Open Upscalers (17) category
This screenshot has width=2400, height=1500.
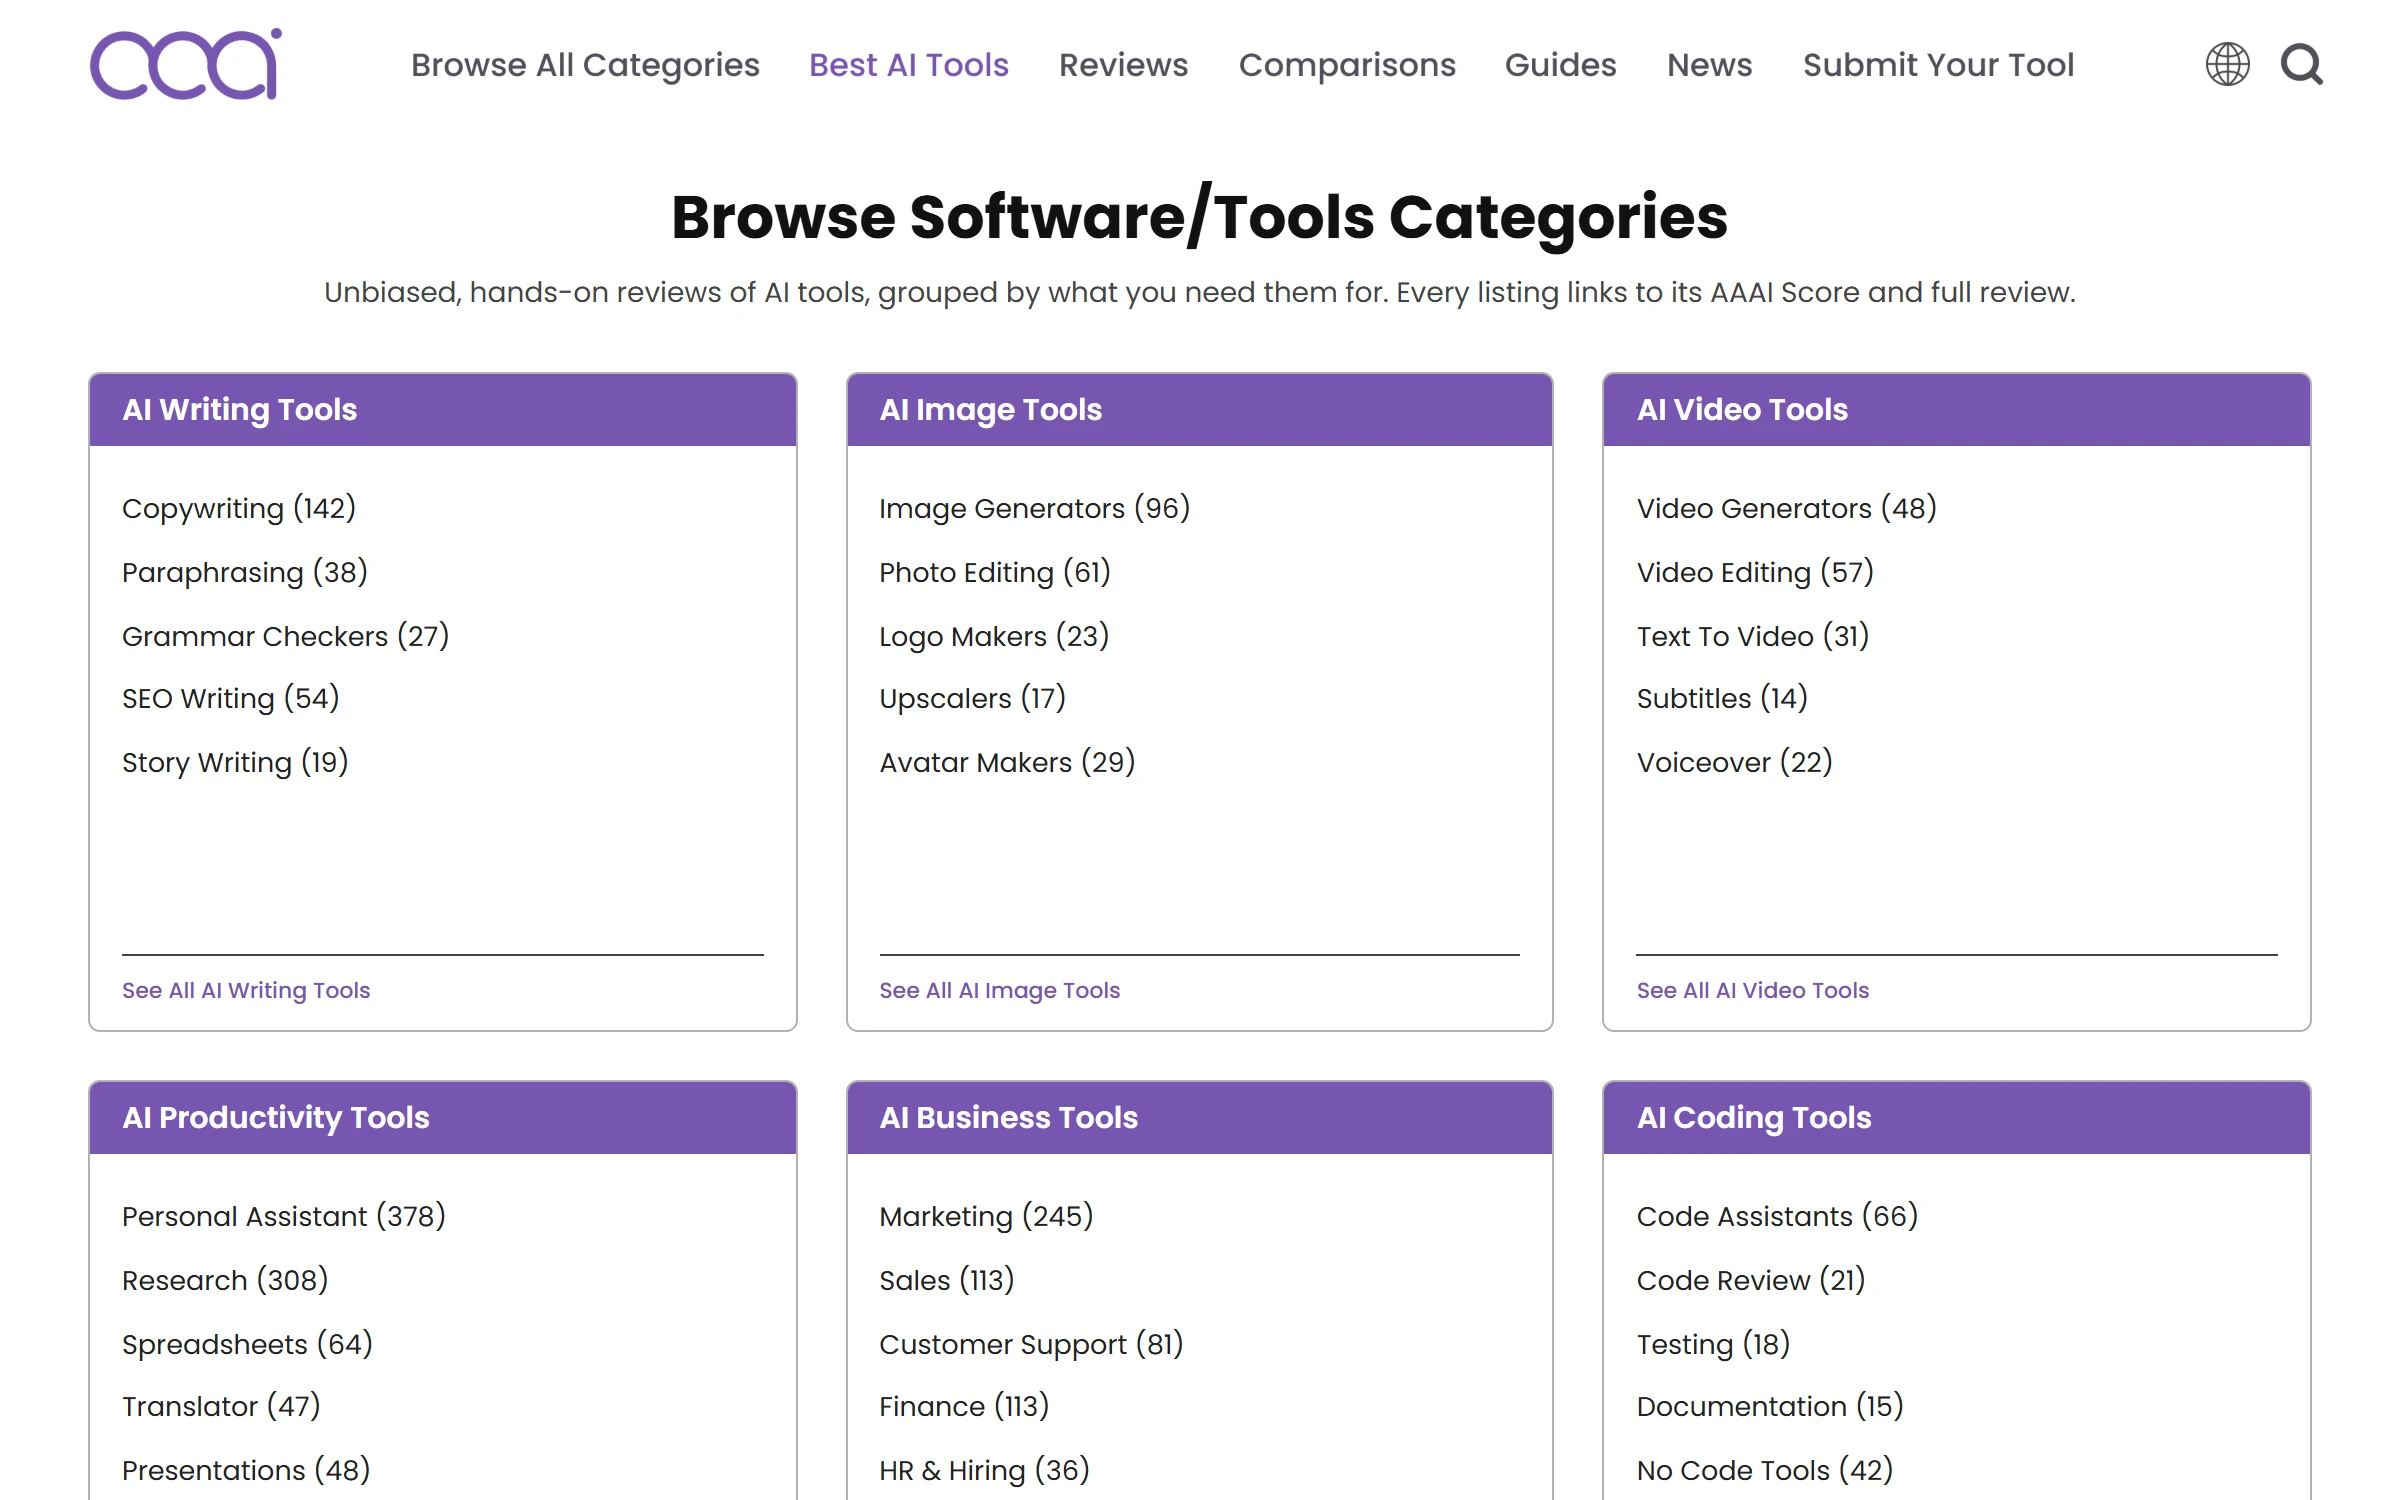tap(972, 698)
